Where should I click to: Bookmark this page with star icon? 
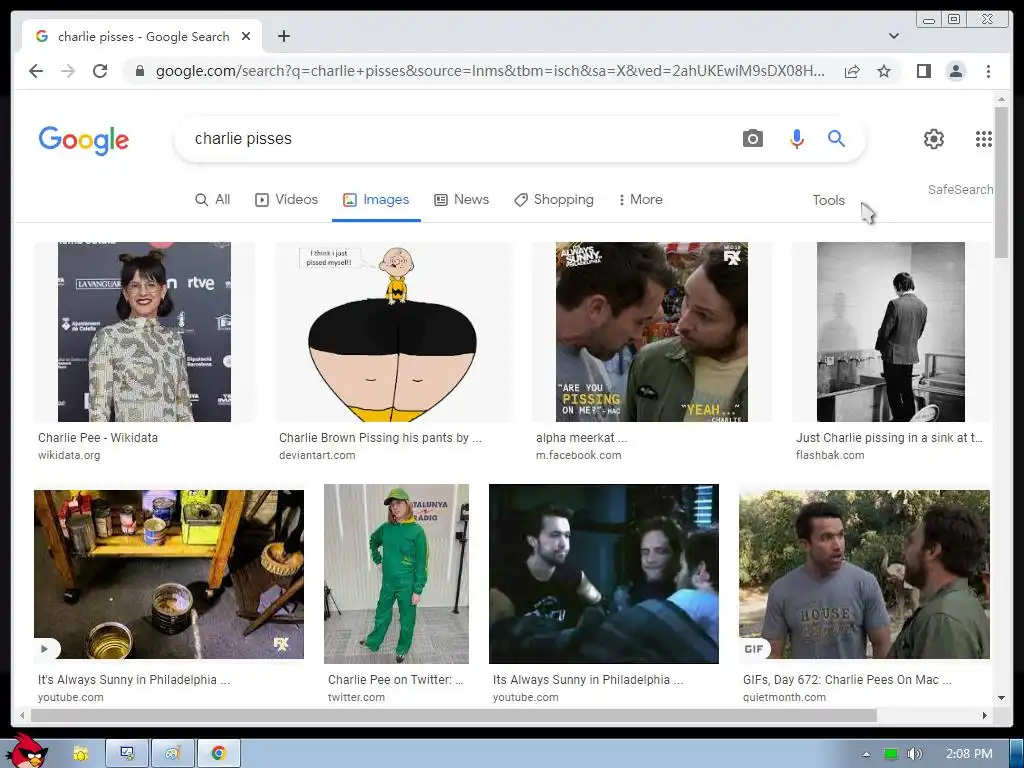(884, 71)
